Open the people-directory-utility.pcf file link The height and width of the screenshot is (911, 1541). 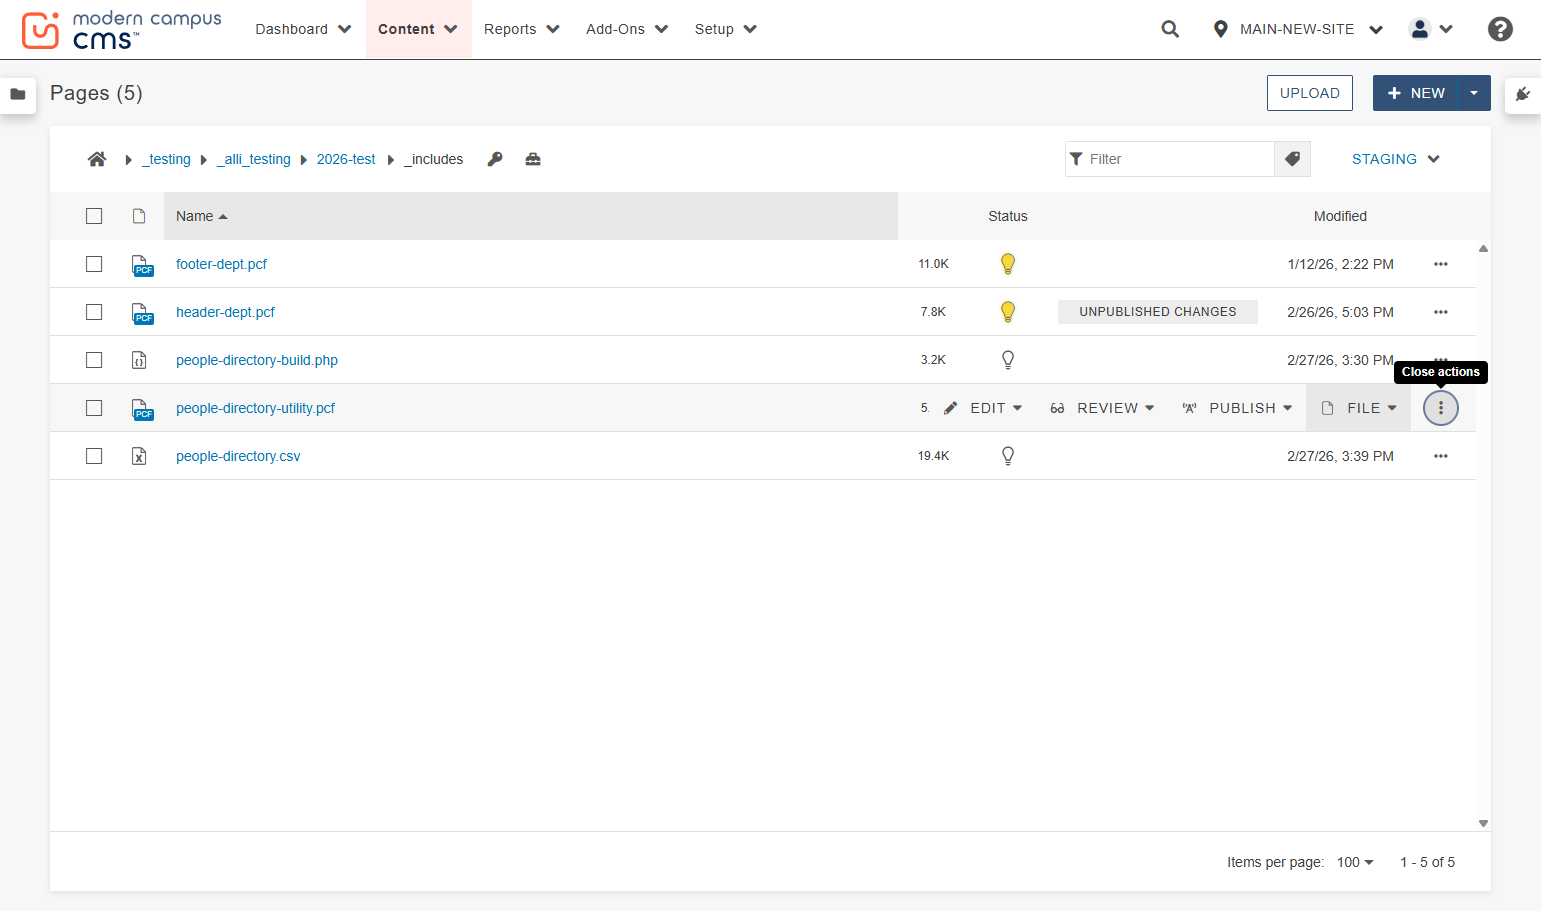coord(255,408)
